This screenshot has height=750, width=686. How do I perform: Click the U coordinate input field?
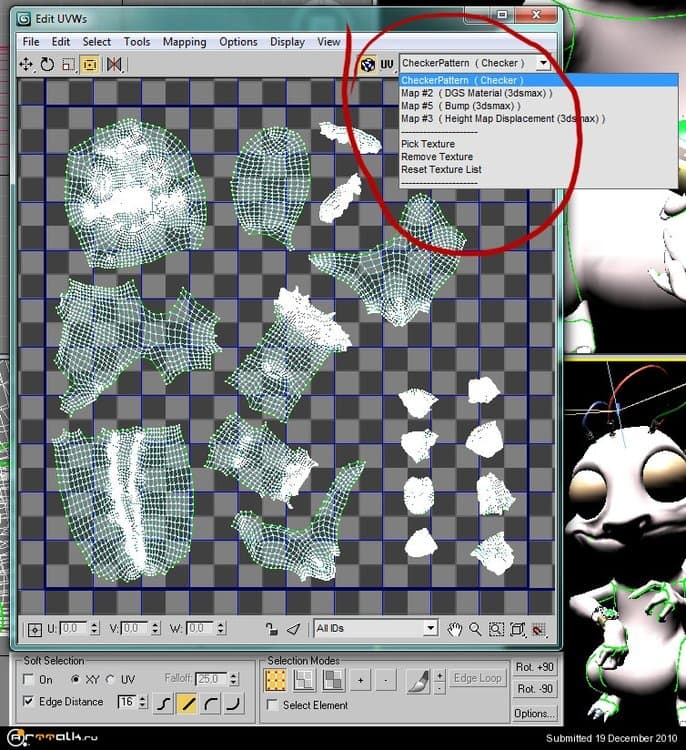pyautogui.click(x=74, y=629)
